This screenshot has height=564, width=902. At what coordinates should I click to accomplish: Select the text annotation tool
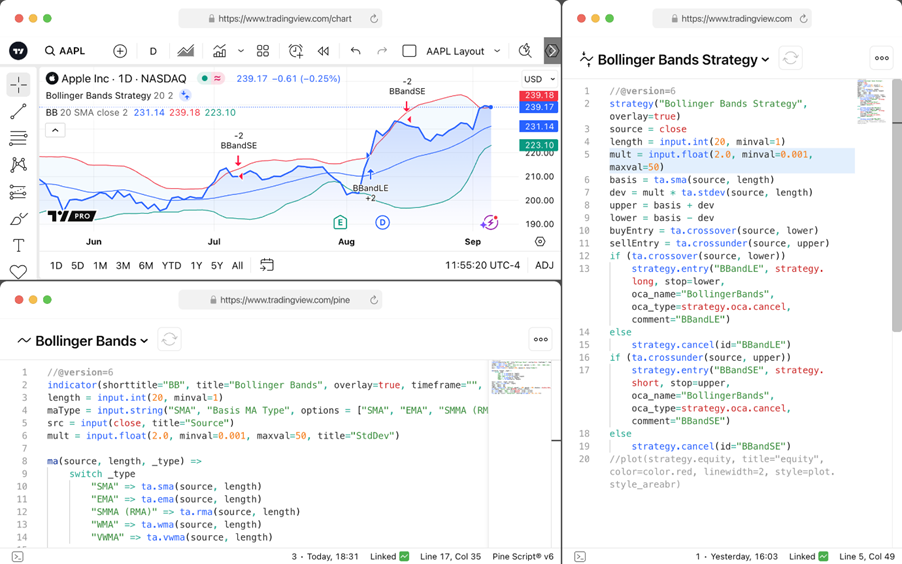coord(18,245)
